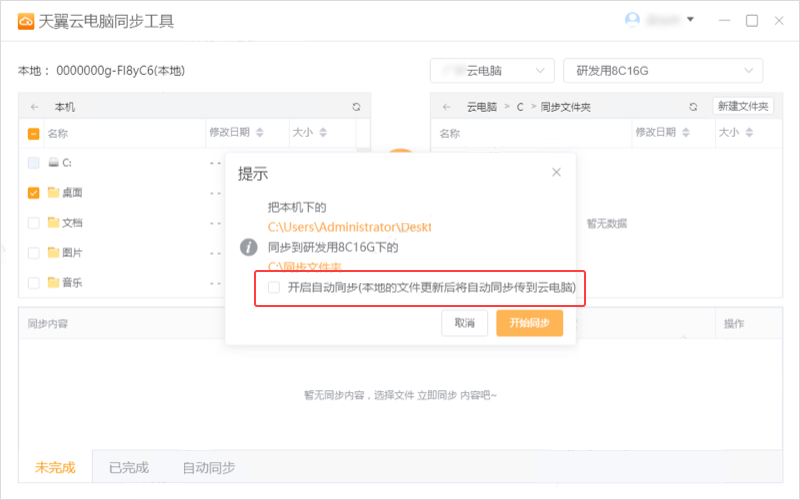Refresh the cloud 同步文件夹 list
This screenshot has height=500, width=800.
(693, 107)
